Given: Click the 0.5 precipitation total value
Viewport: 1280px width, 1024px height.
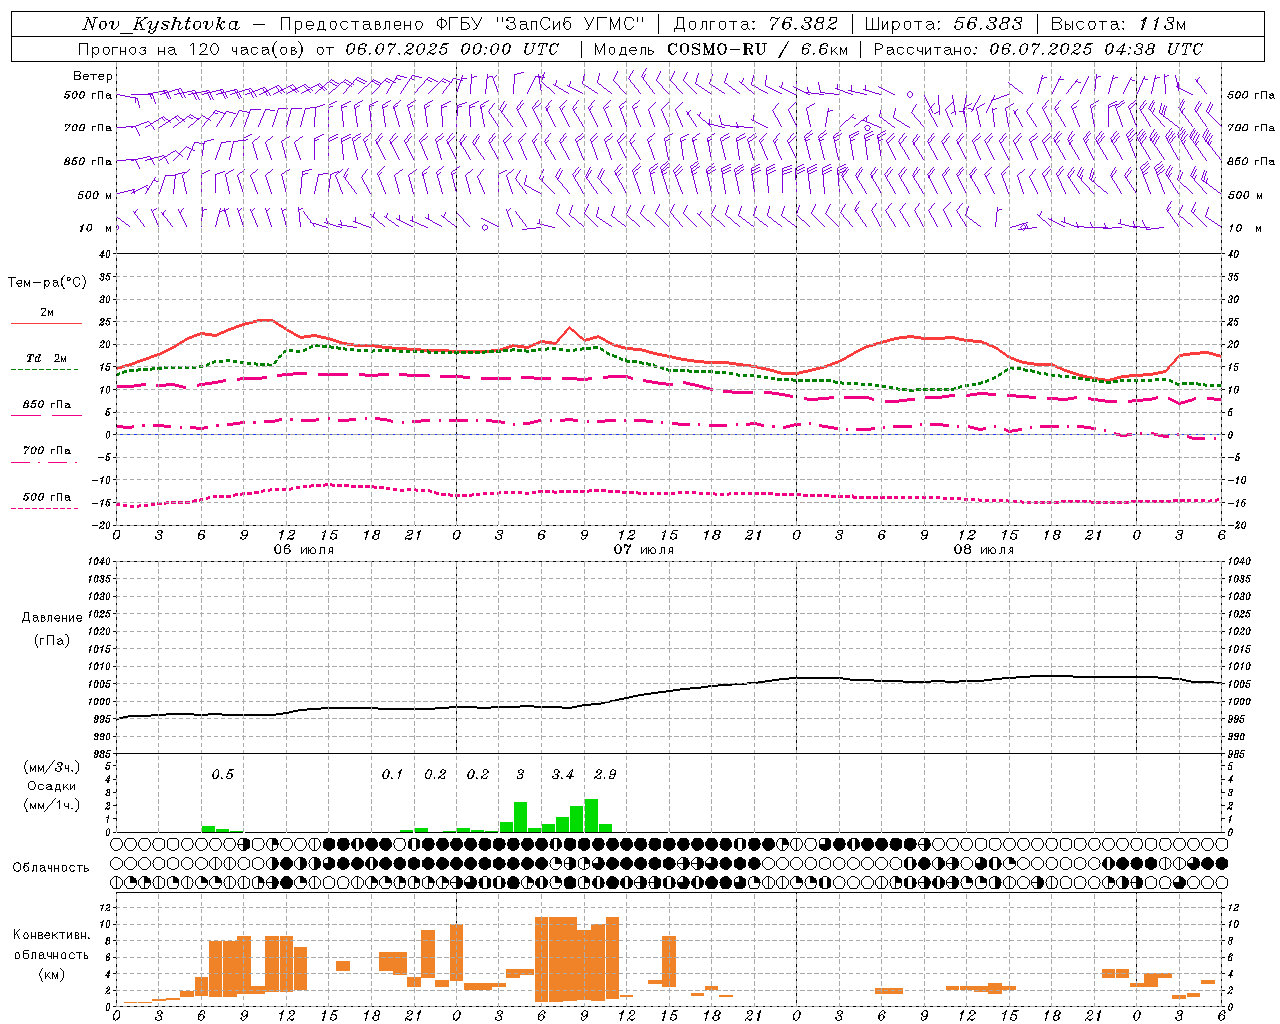Looking at the screenshot, I should (222, 774).
